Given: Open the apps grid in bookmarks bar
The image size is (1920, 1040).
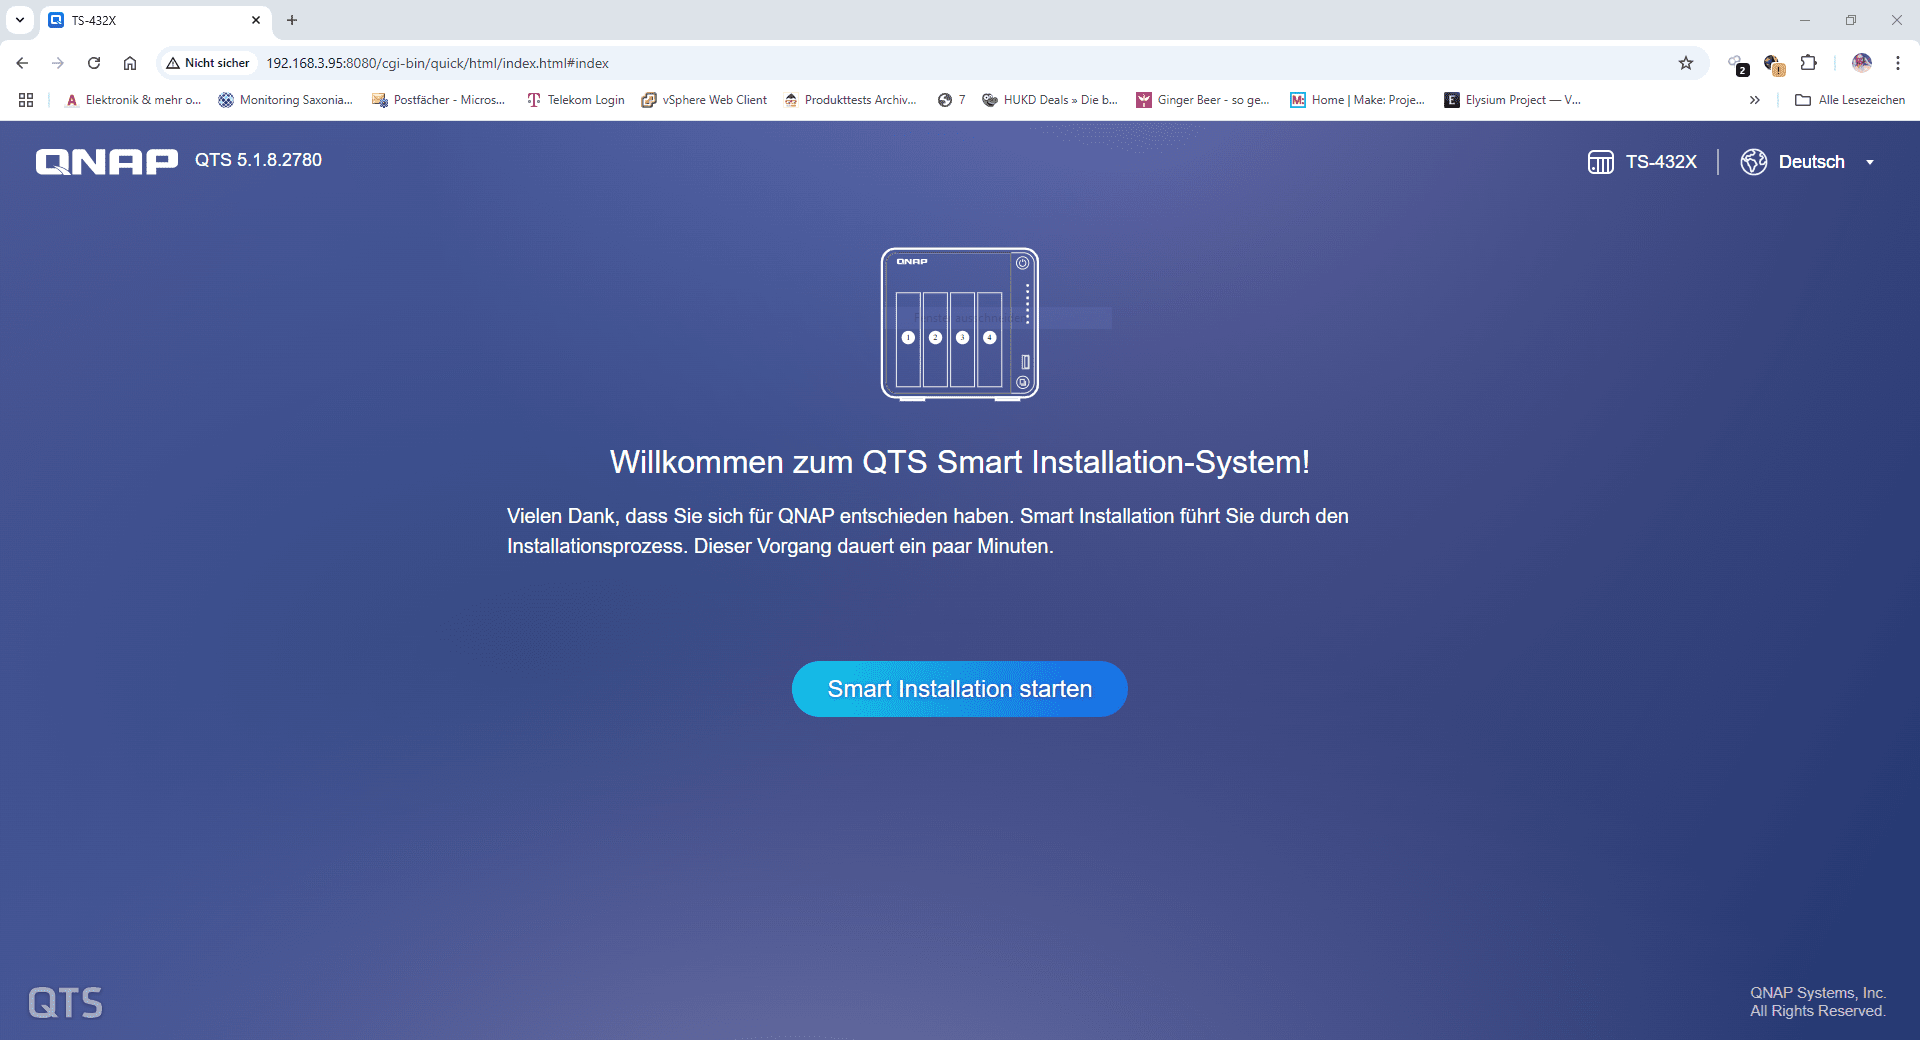Looking at the screenshot, I should tap(26, 100).
